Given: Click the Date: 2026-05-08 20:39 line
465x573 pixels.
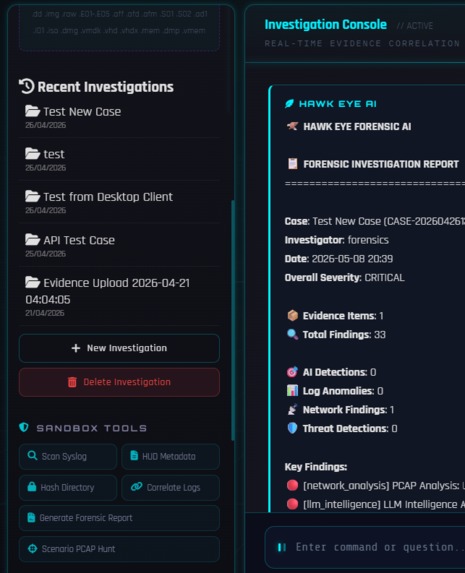Looking at the screenshot, I should coord(339,259).
